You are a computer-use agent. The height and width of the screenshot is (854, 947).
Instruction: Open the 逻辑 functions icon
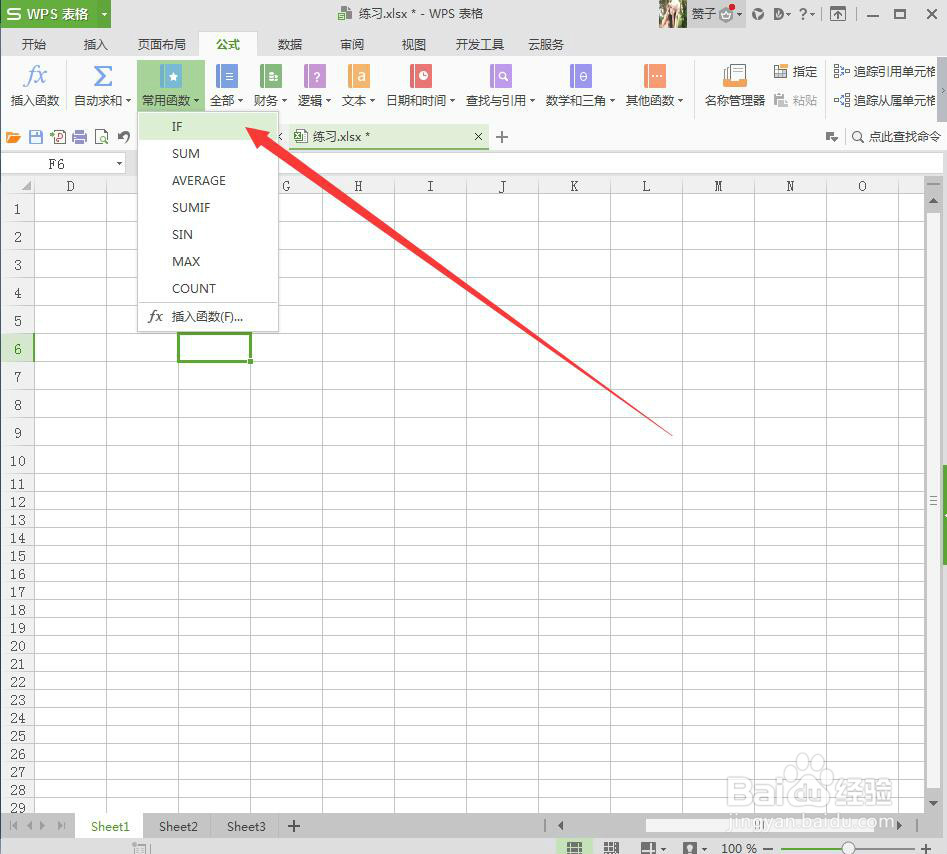(315, 77)
